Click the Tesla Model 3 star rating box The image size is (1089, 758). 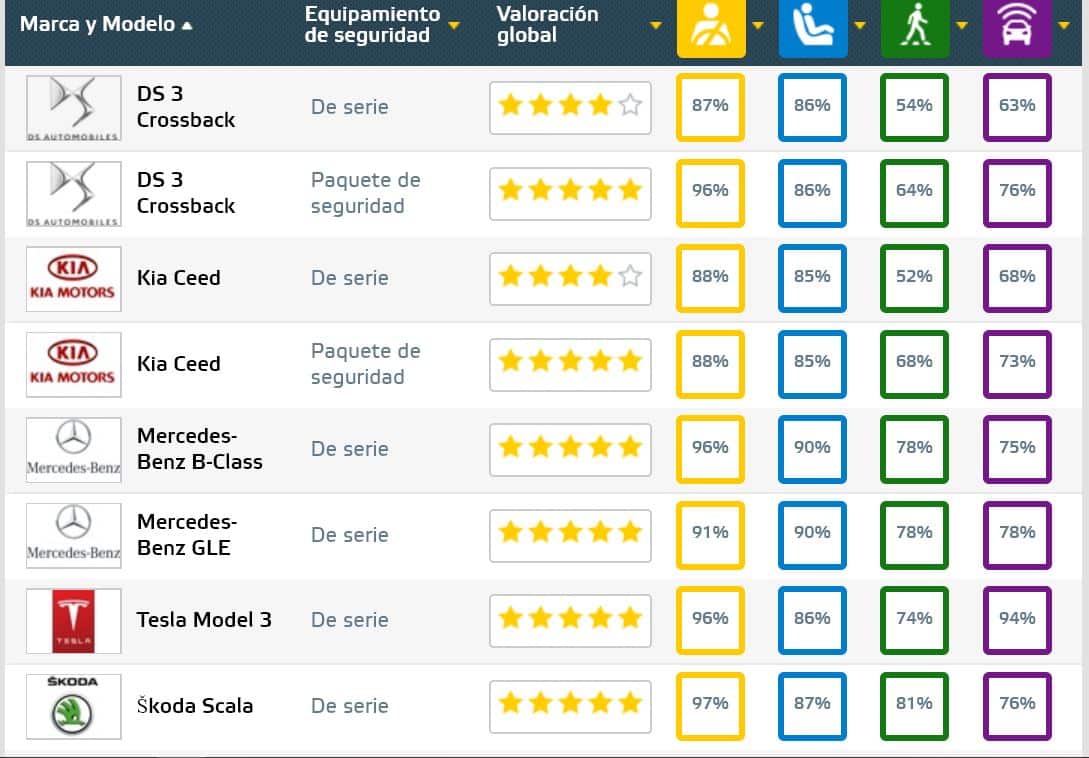click(x=570, y=620)
